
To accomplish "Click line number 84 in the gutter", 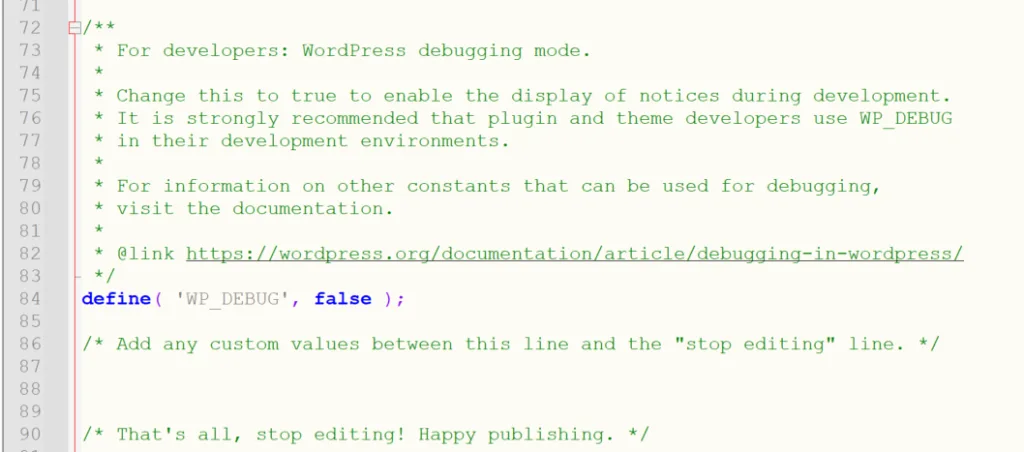I will click(30, 299).
